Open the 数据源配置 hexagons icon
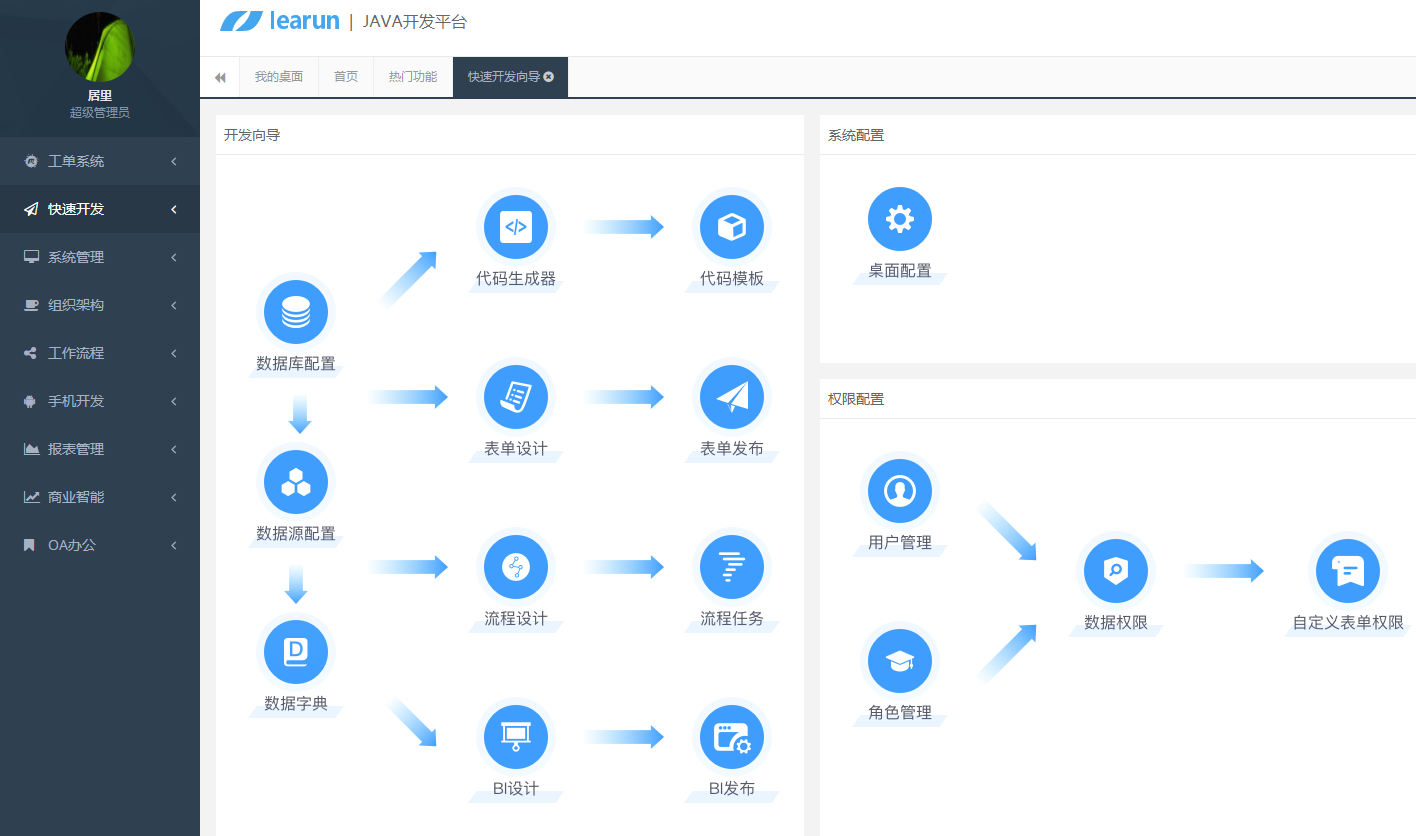This screenshot has width=1416, height=836. (x=296, y=482)
